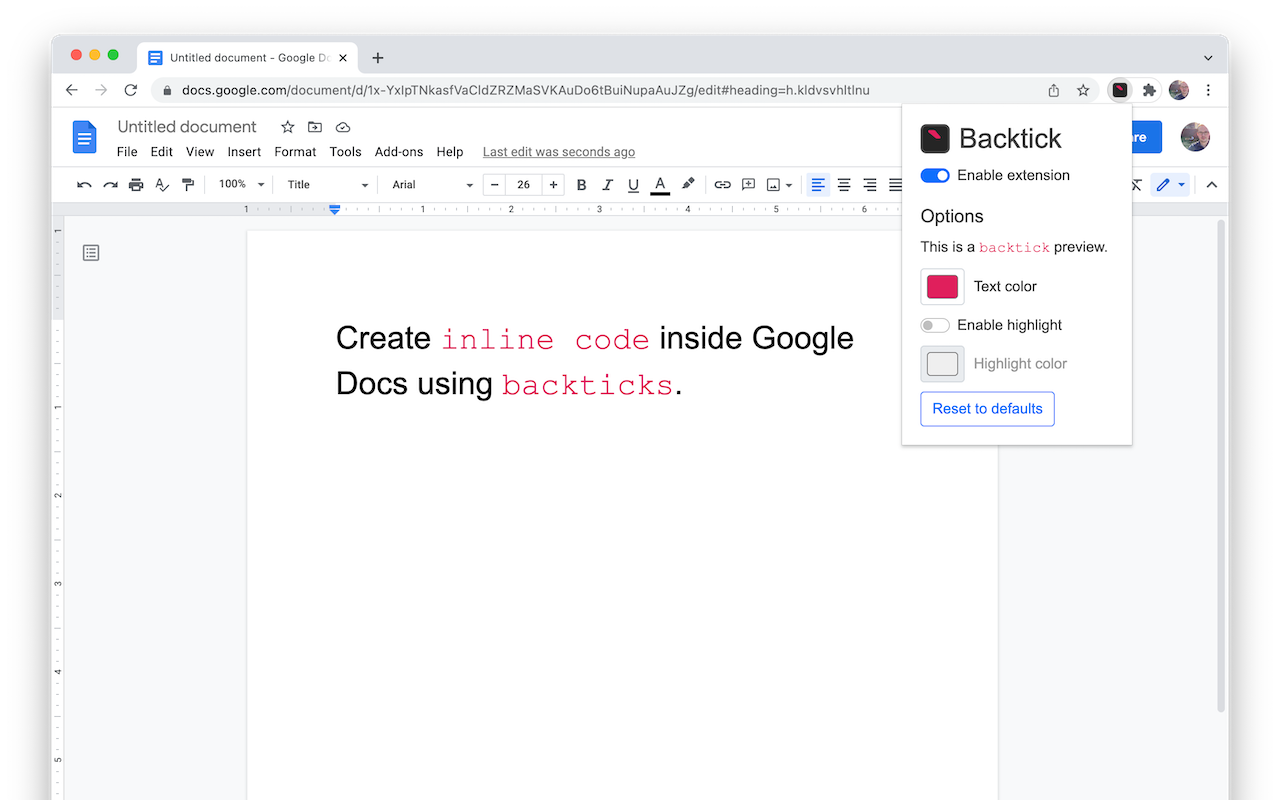Turn off Enable extension switch
The height and width of the screenshot is (800, 1280).
[935, 176]
